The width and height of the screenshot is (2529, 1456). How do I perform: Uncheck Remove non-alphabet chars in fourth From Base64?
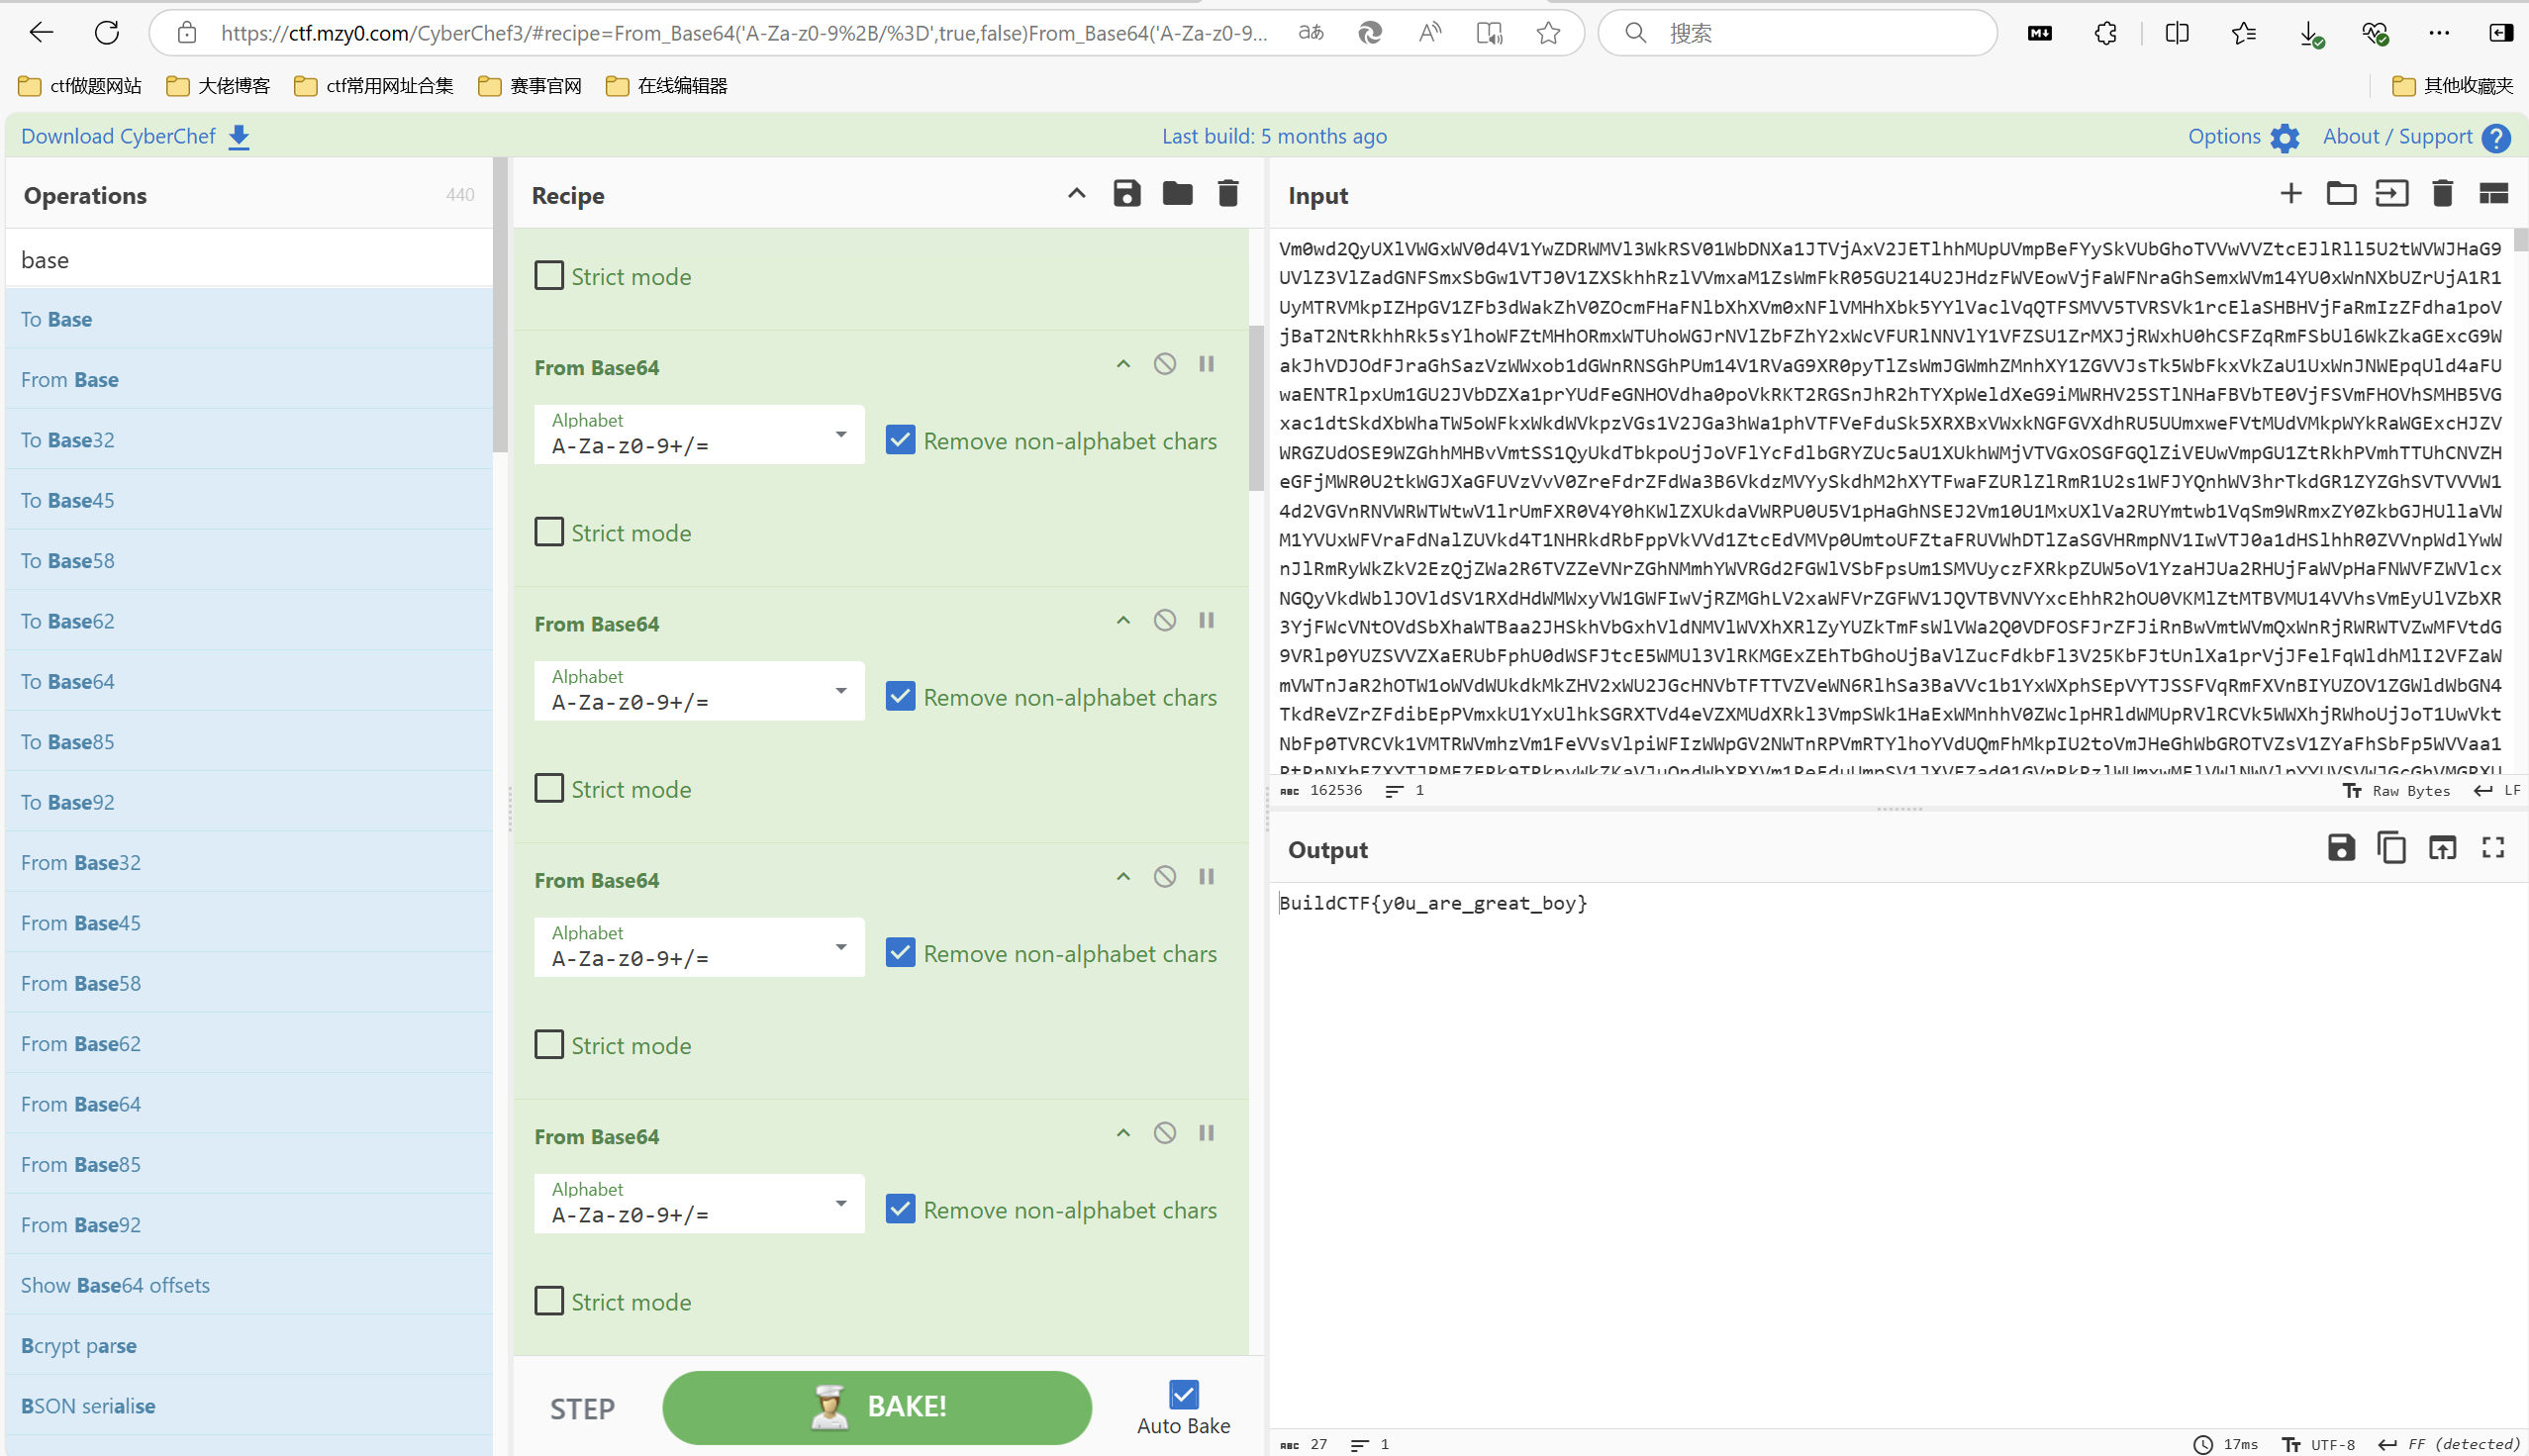pyautogui.click(x=900, y=1209)
